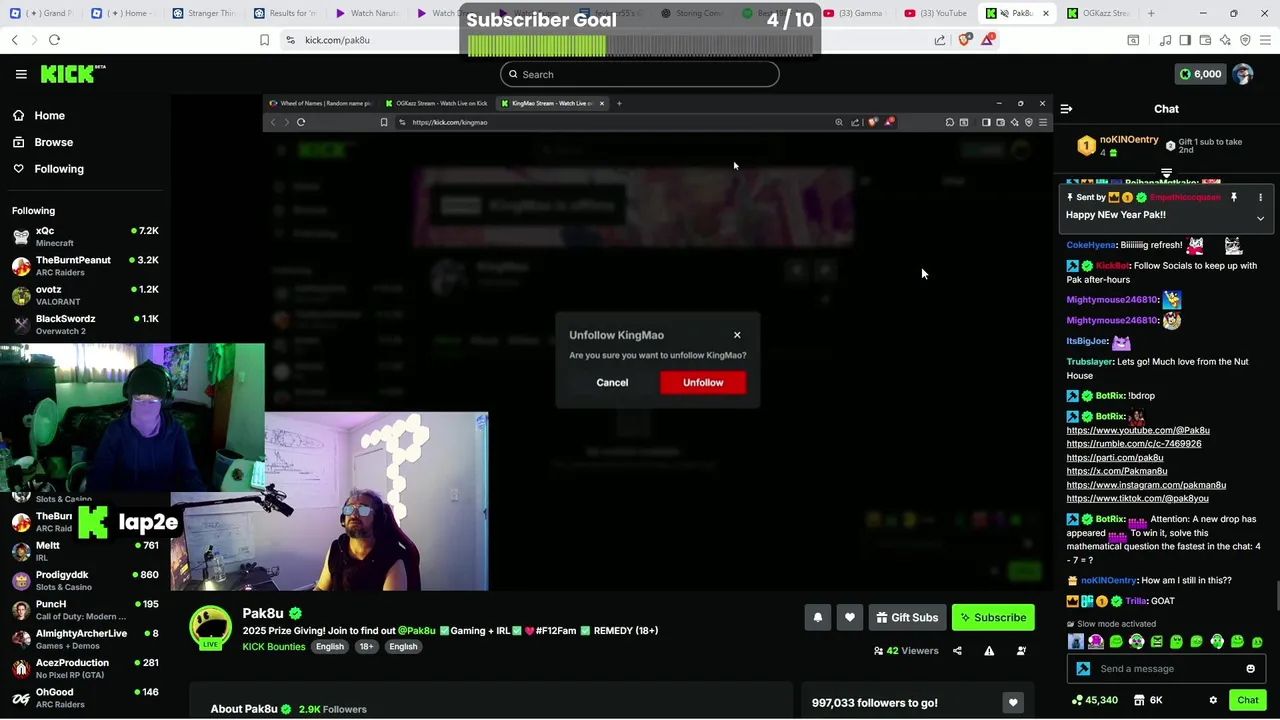Focus the Kick Search box
Screen dimensions: 1280x720
click(640, 74)
